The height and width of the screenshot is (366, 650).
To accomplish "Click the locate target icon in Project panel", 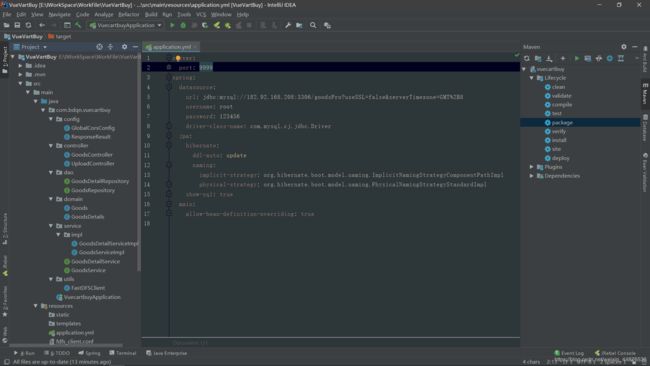I will pos(99,47).
